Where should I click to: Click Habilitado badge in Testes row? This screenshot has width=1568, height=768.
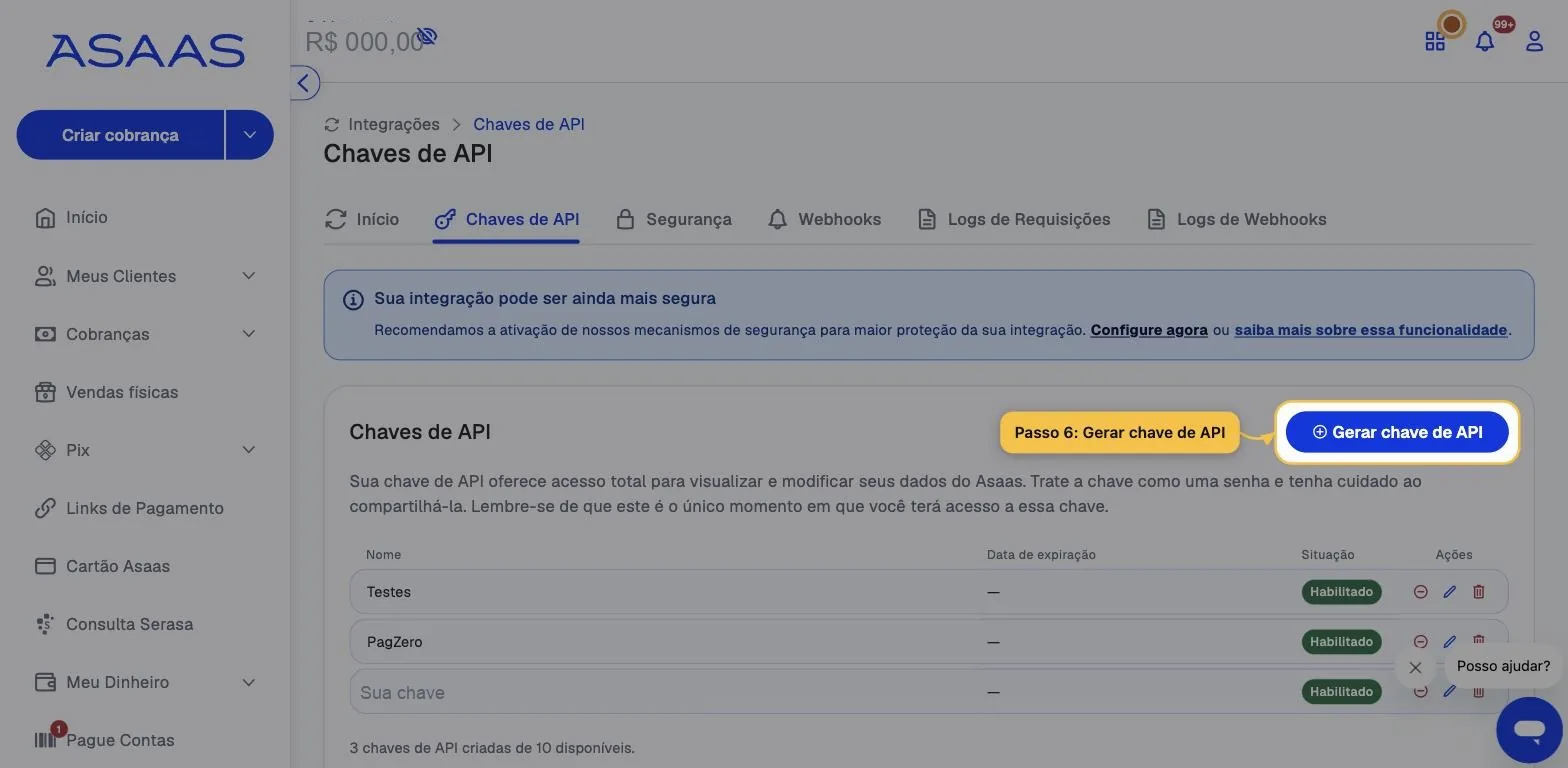point(1341,592)
